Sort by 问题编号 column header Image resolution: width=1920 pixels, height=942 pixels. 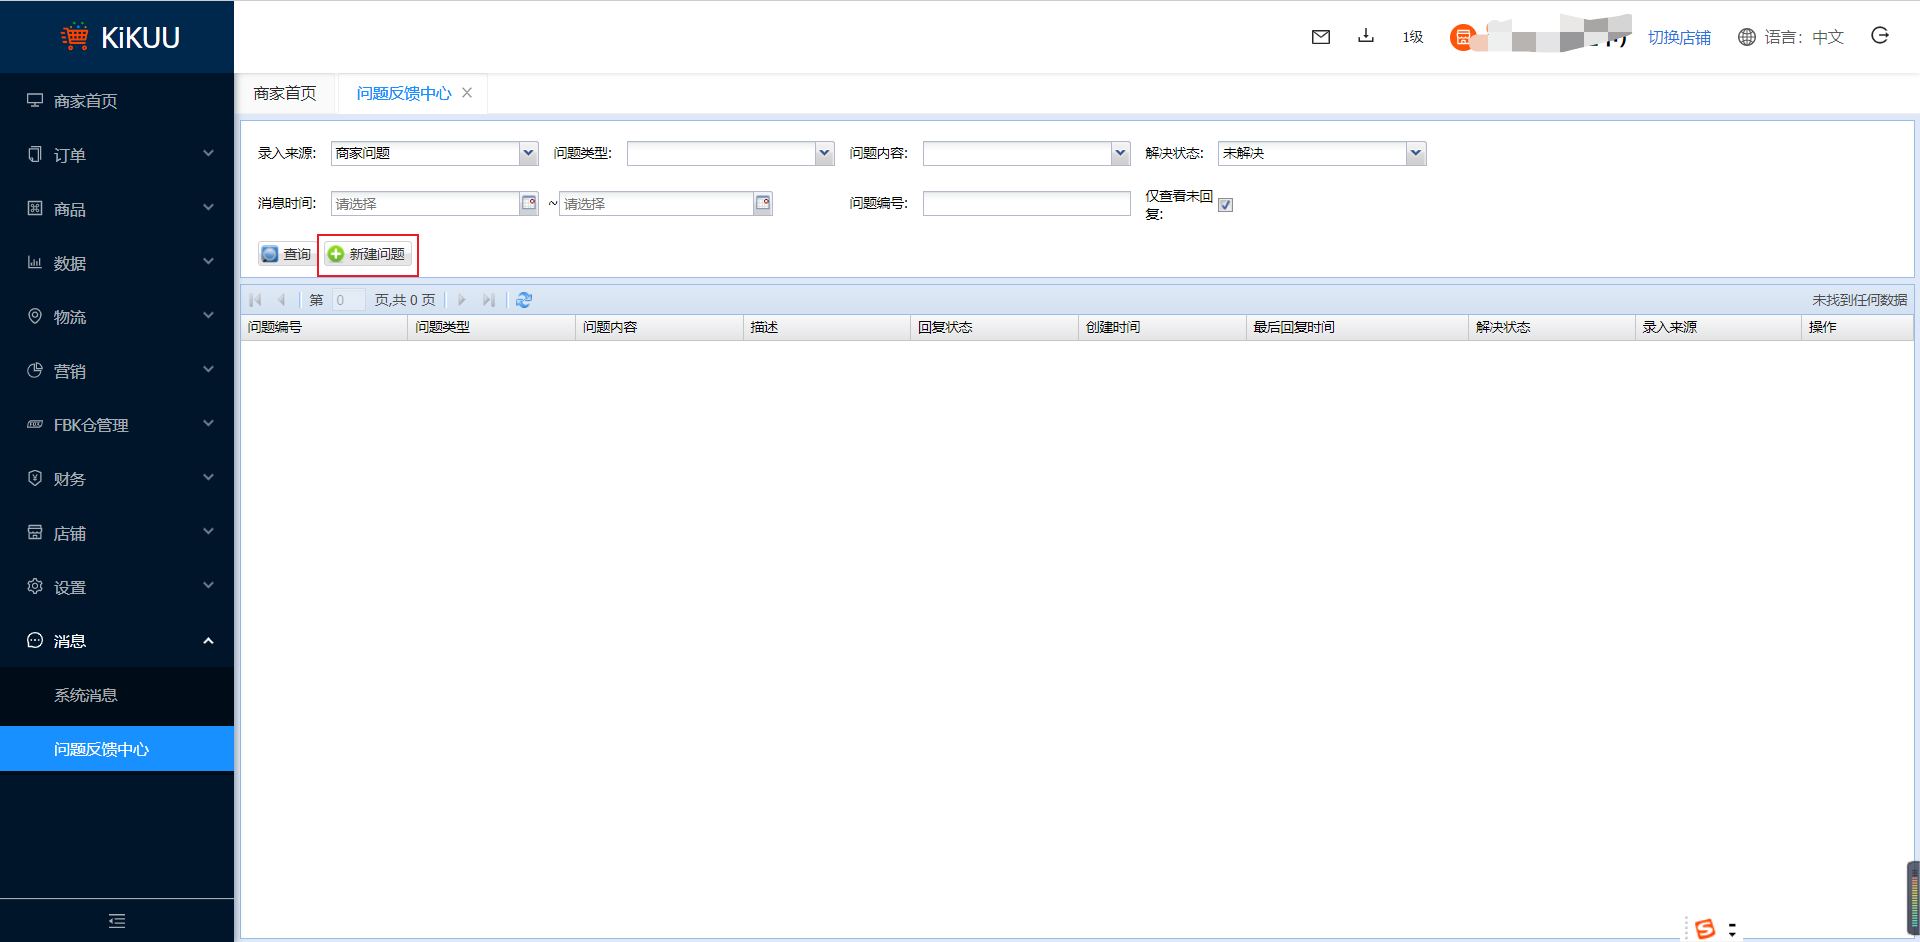click(324, 327)
